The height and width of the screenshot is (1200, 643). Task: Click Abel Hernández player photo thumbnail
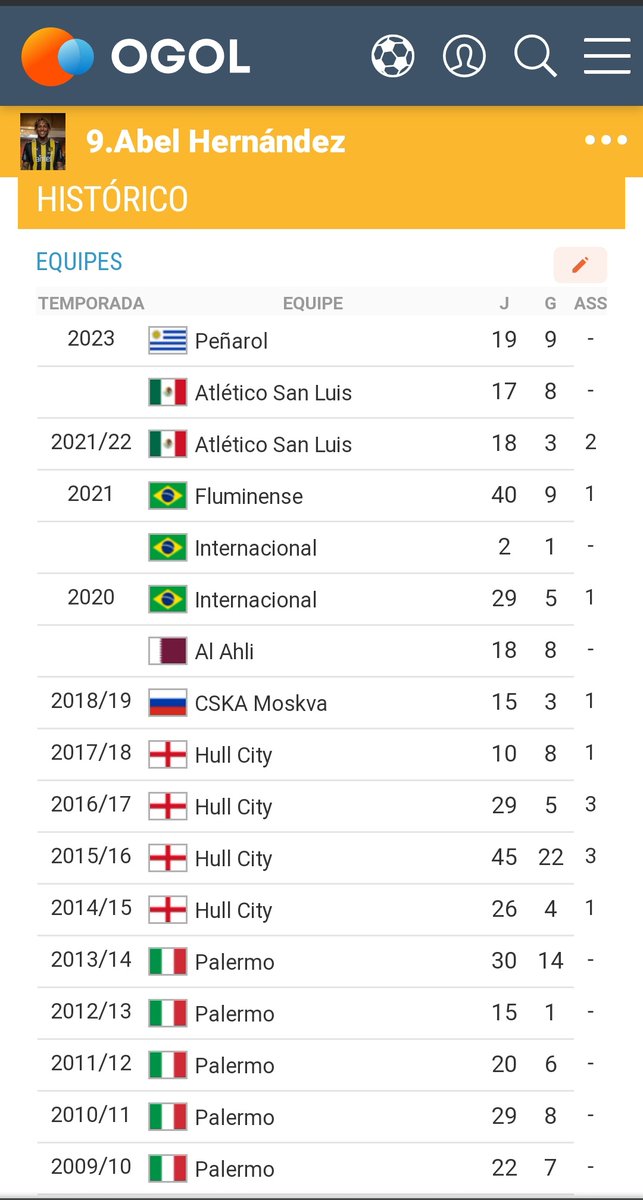click(43, 142)
